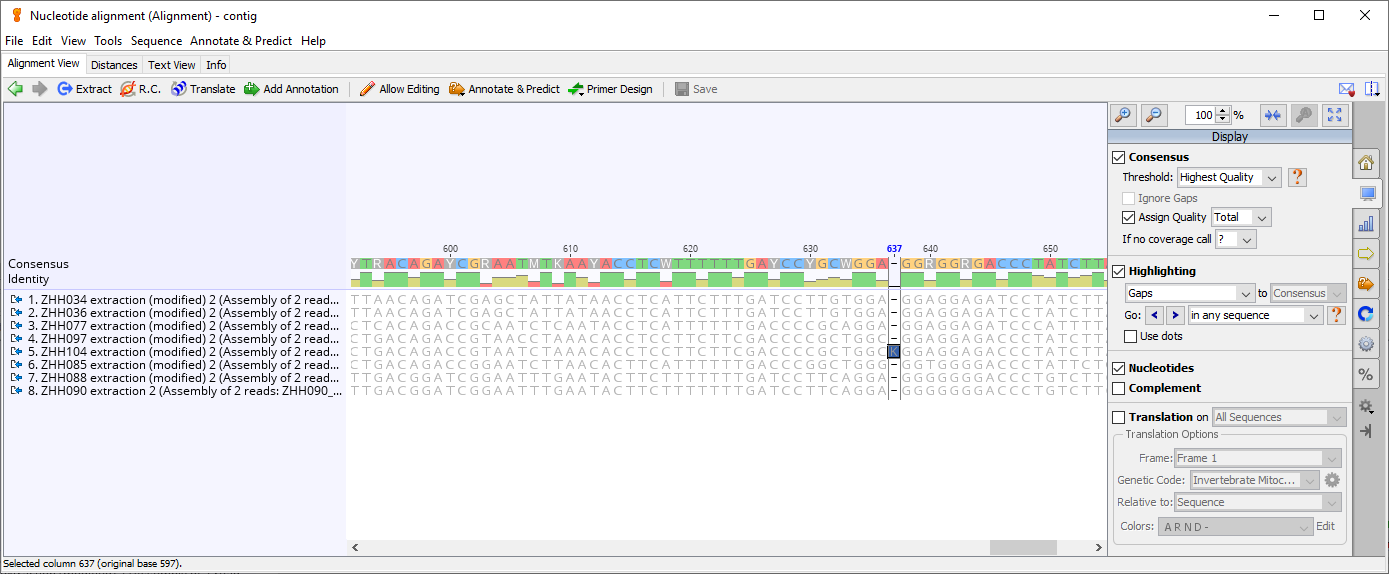
Task: Go to previous highlighted gap arrow
Action: tap(1155, 315)
